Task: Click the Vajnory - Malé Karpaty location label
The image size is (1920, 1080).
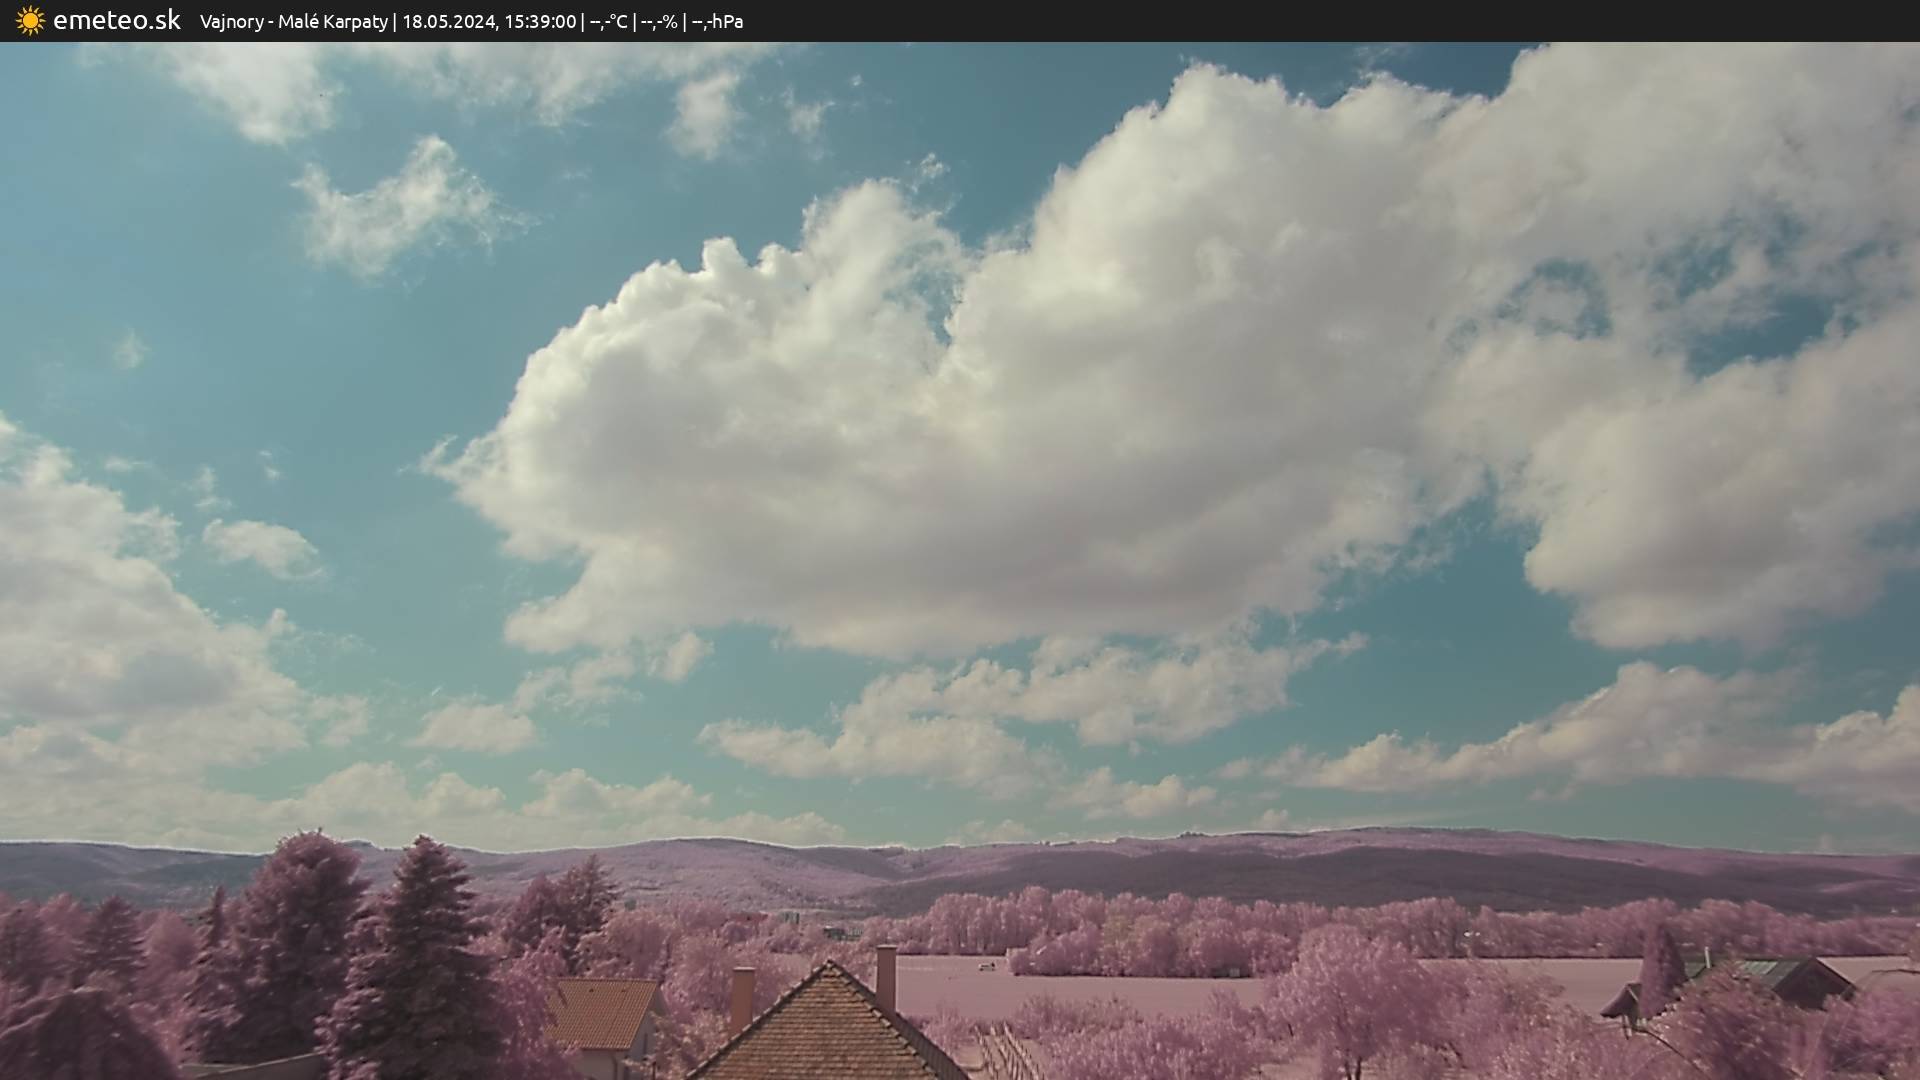Action: pos(293,22)
